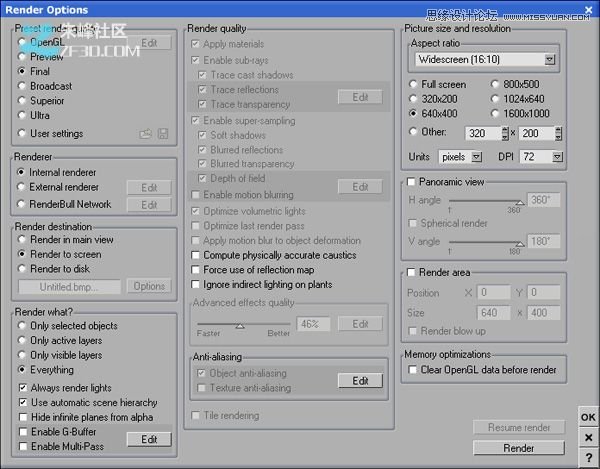Click the width 320 spinner arrows
Screen dimensions: 600x469
pyautogui.click(x=505, y=134)
